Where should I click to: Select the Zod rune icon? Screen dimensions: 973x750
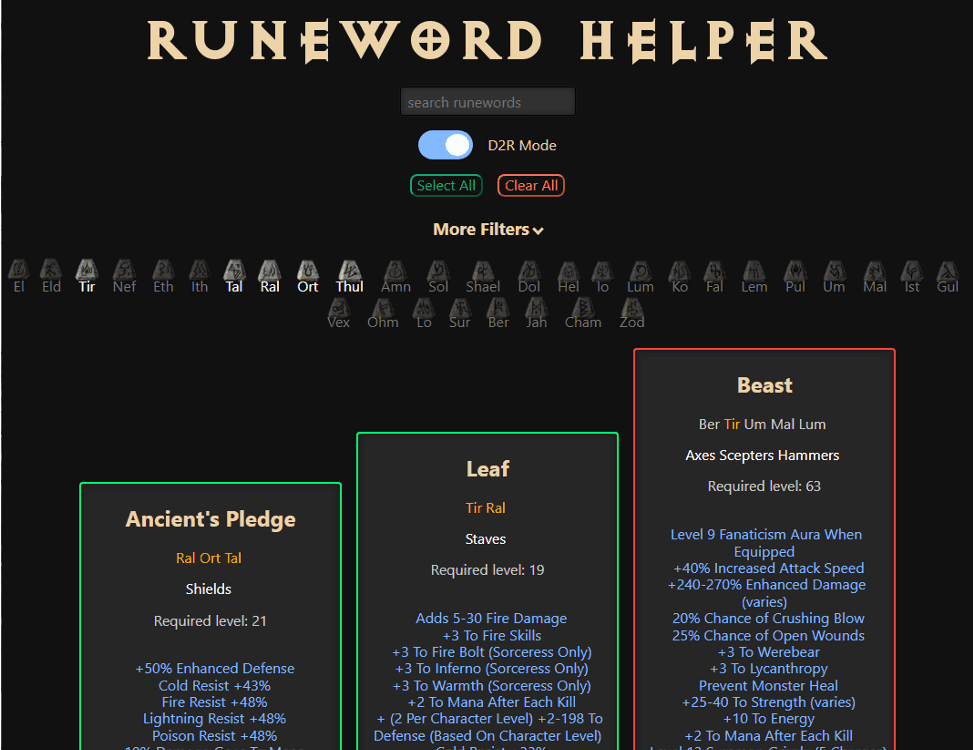click(x=632, y=306)
